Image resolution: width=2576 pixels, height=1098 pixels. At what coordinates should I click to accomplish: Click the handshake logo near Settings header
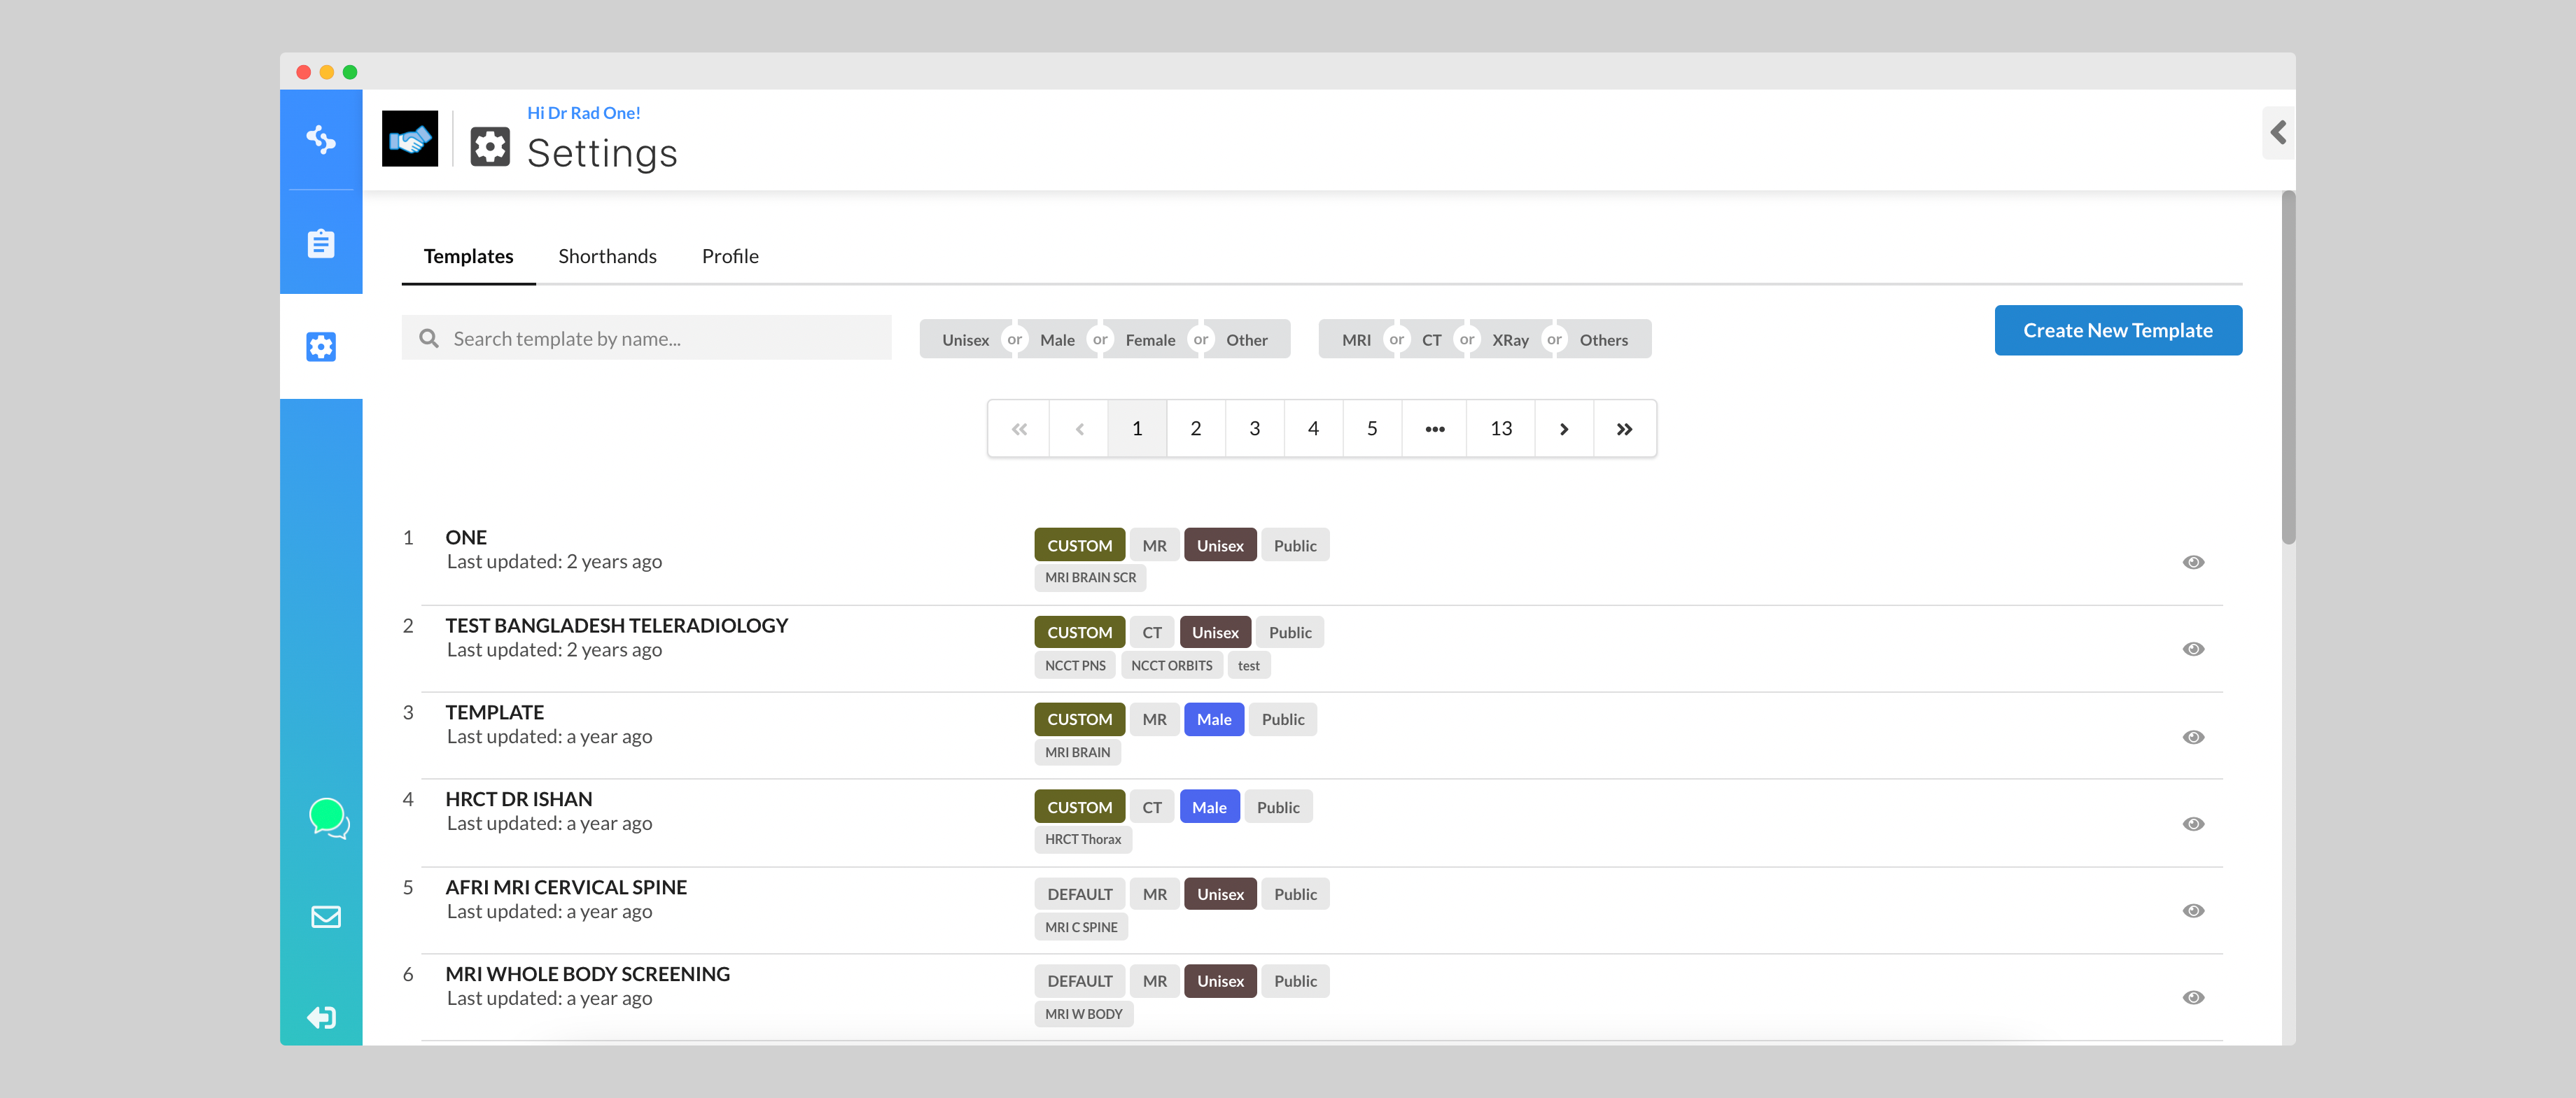[x=410, y=138]
